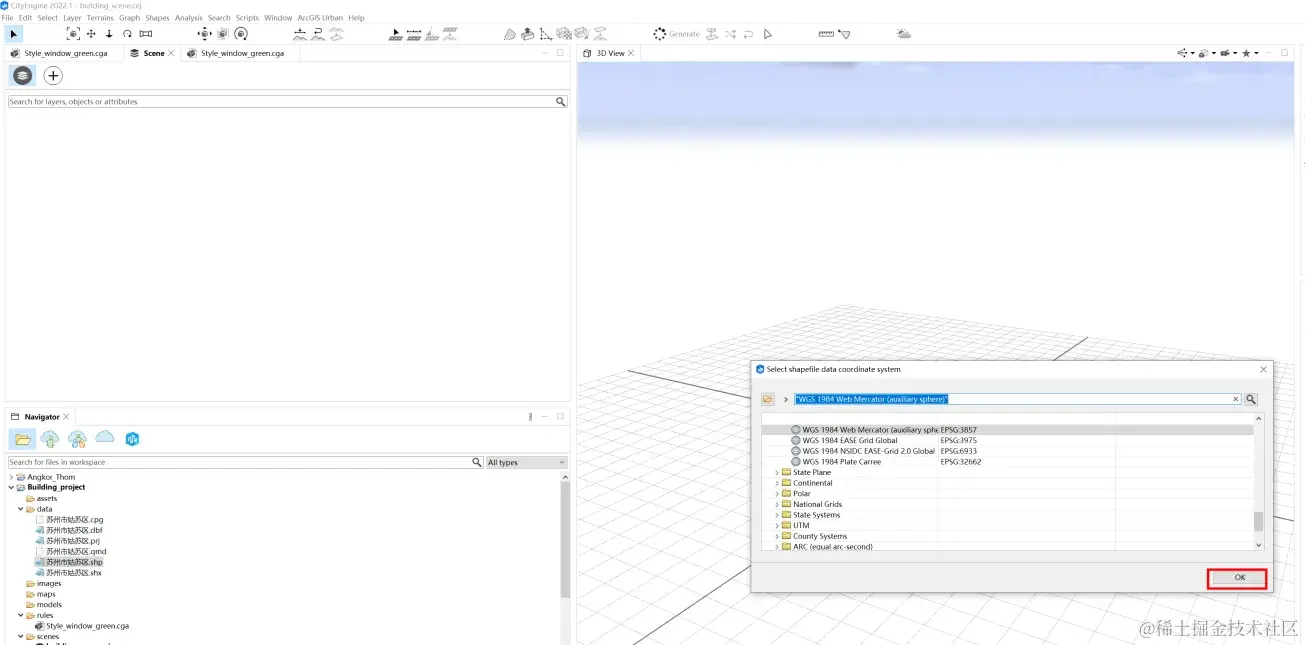
Task: Click the measure distance ruler icon
Action: click(x=825, y=34)
